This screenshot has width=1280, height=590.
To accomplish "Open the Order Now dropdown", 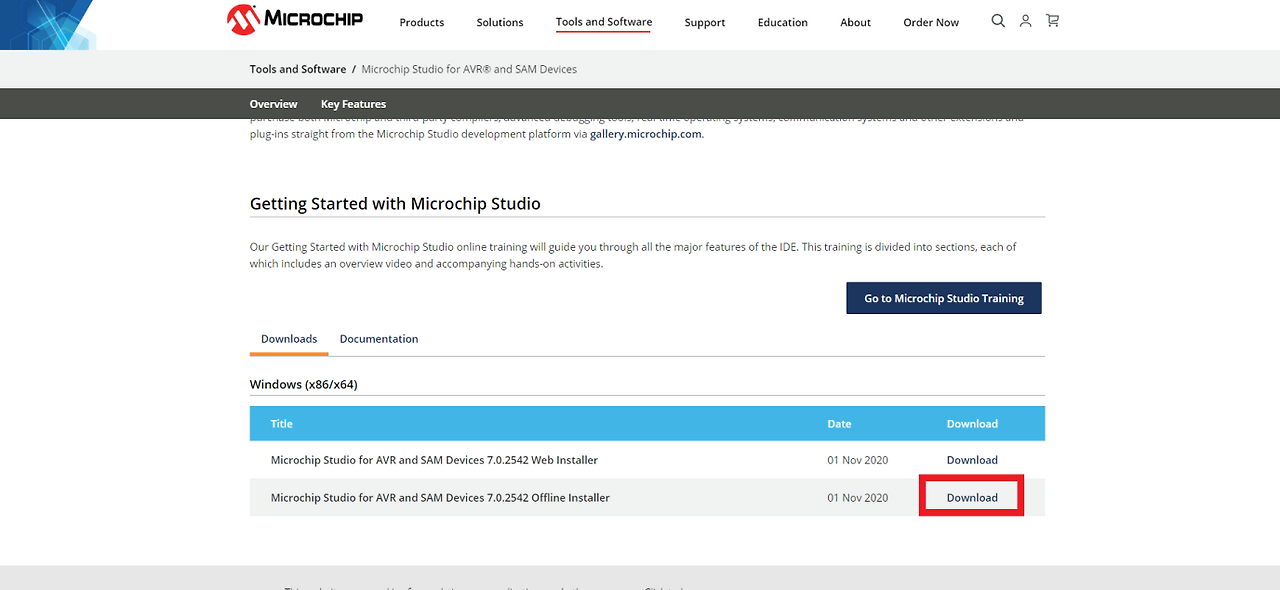I will click(x=930, y=22).
